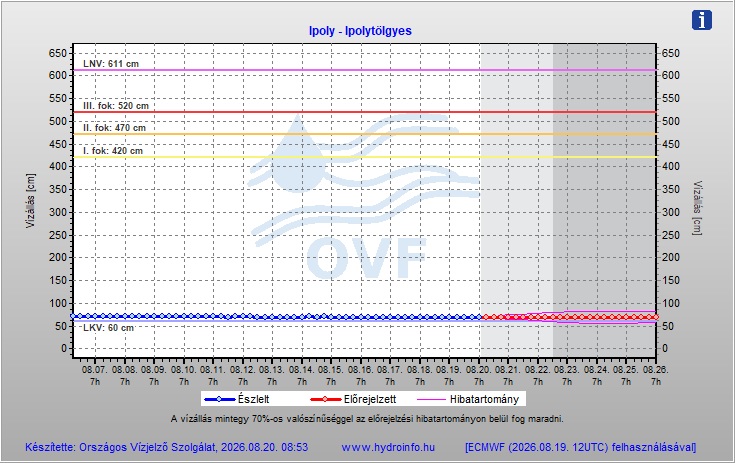Click the 0 value on left axis
Viewport: 735px width, 463px height.
pyautogui.click(x=64, y=349)
